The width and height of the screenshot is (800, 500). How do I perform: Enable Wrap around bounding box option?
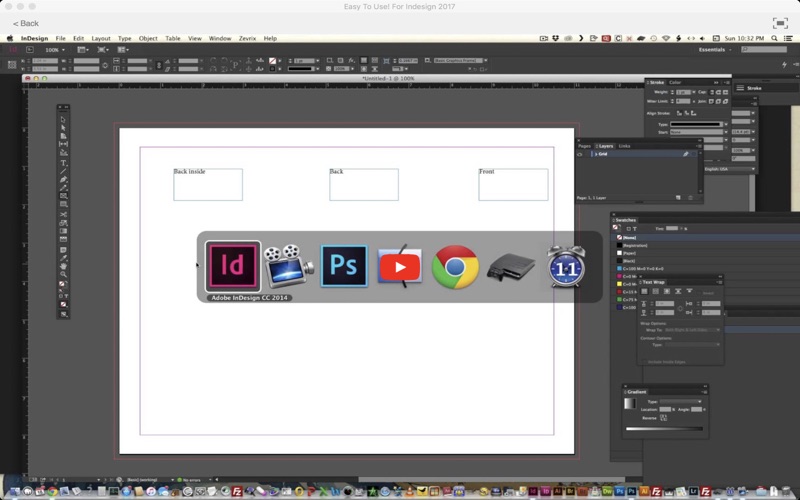[x=656, y=291]
